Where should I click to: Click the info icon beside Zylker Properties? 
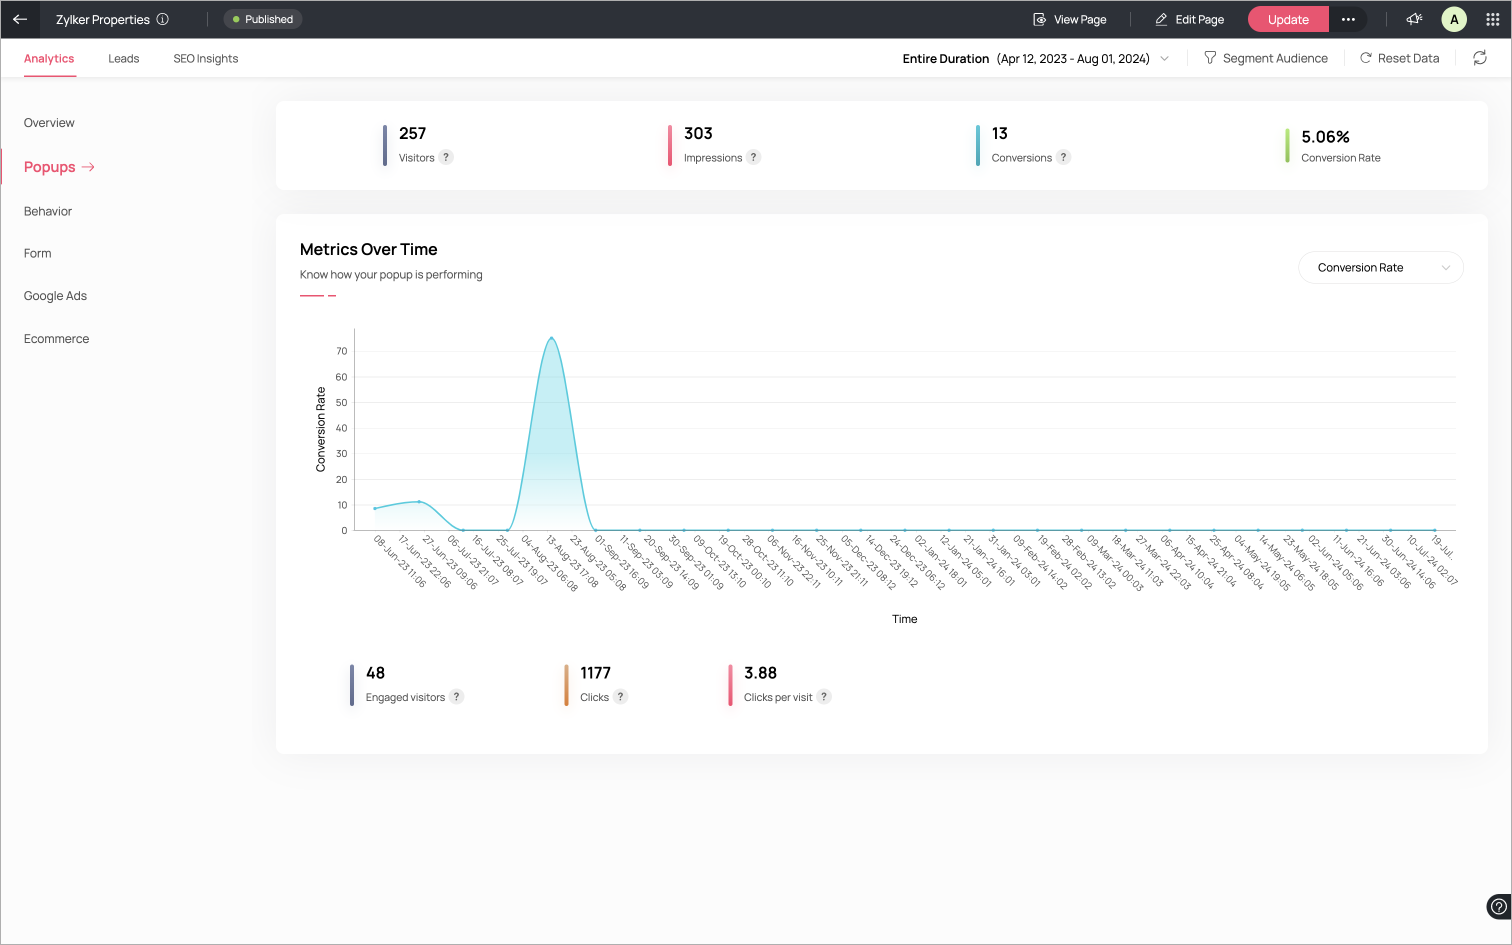[x=163, y=19]
